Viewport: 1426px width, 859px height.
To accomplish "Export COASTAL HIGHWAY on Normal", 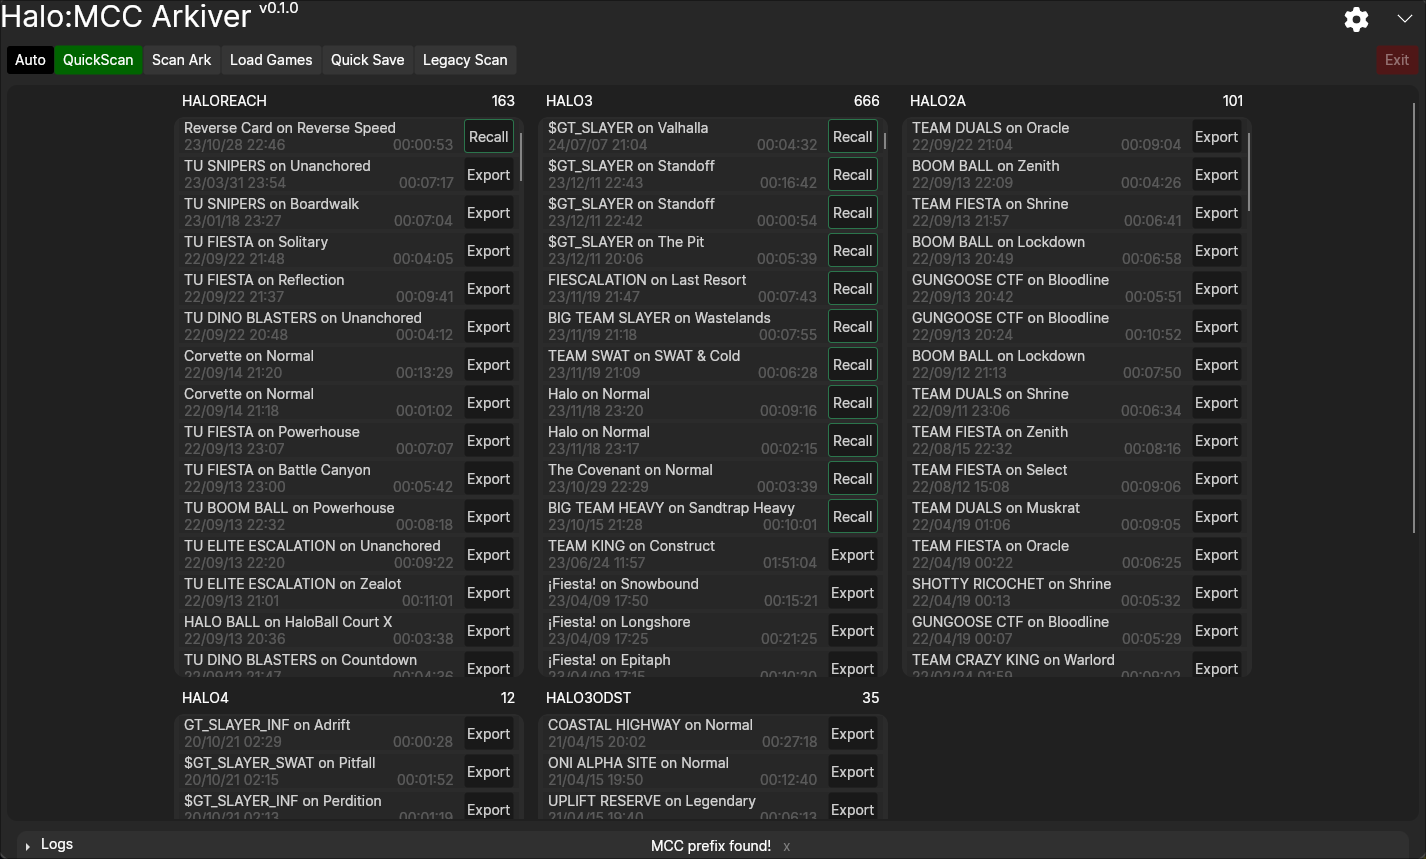I will pos(853,734).
